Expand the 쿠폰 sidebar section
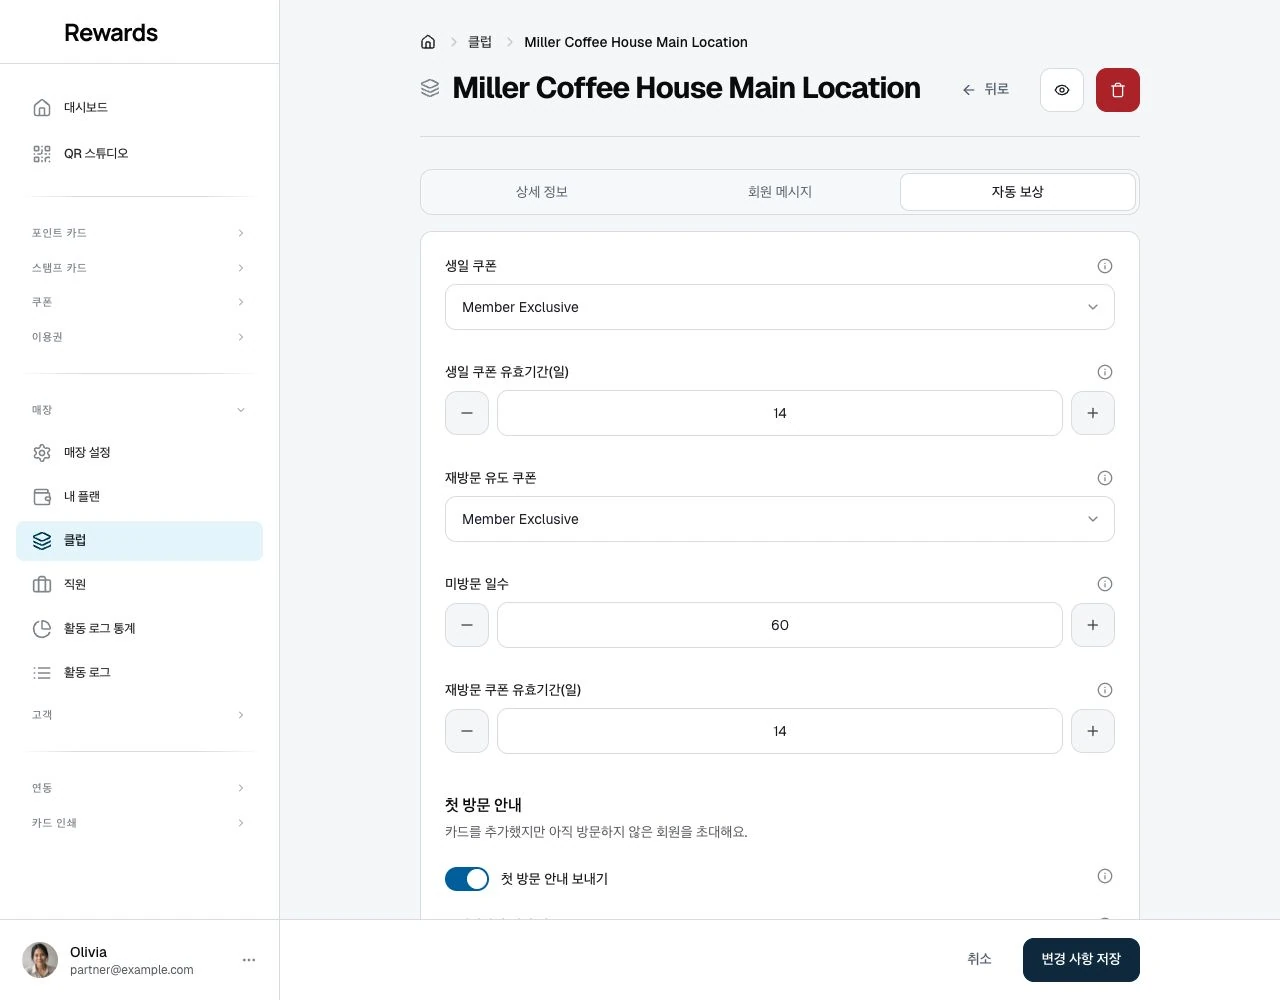This screenshot has height=1000, width=1280. pos(139,302)
